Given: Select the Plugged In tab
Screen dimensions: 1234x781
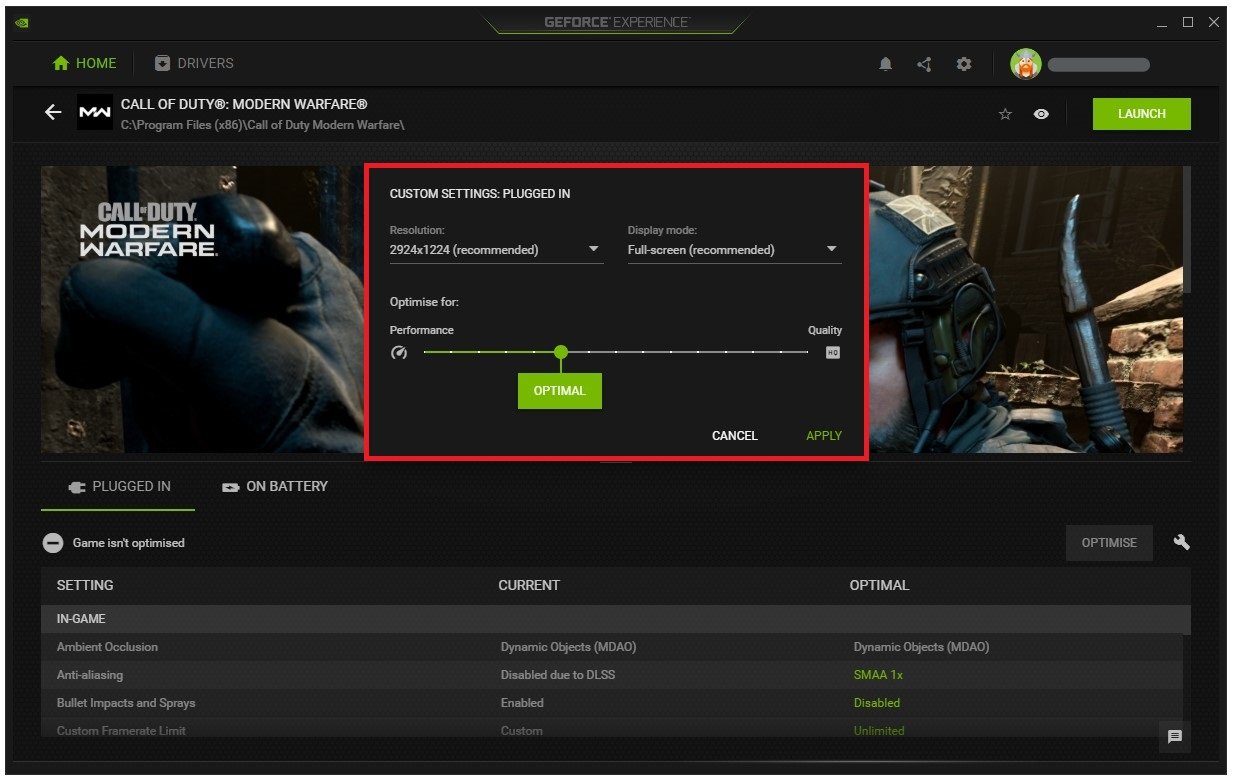Looking at the screenshot, I should tap(119, 486).
